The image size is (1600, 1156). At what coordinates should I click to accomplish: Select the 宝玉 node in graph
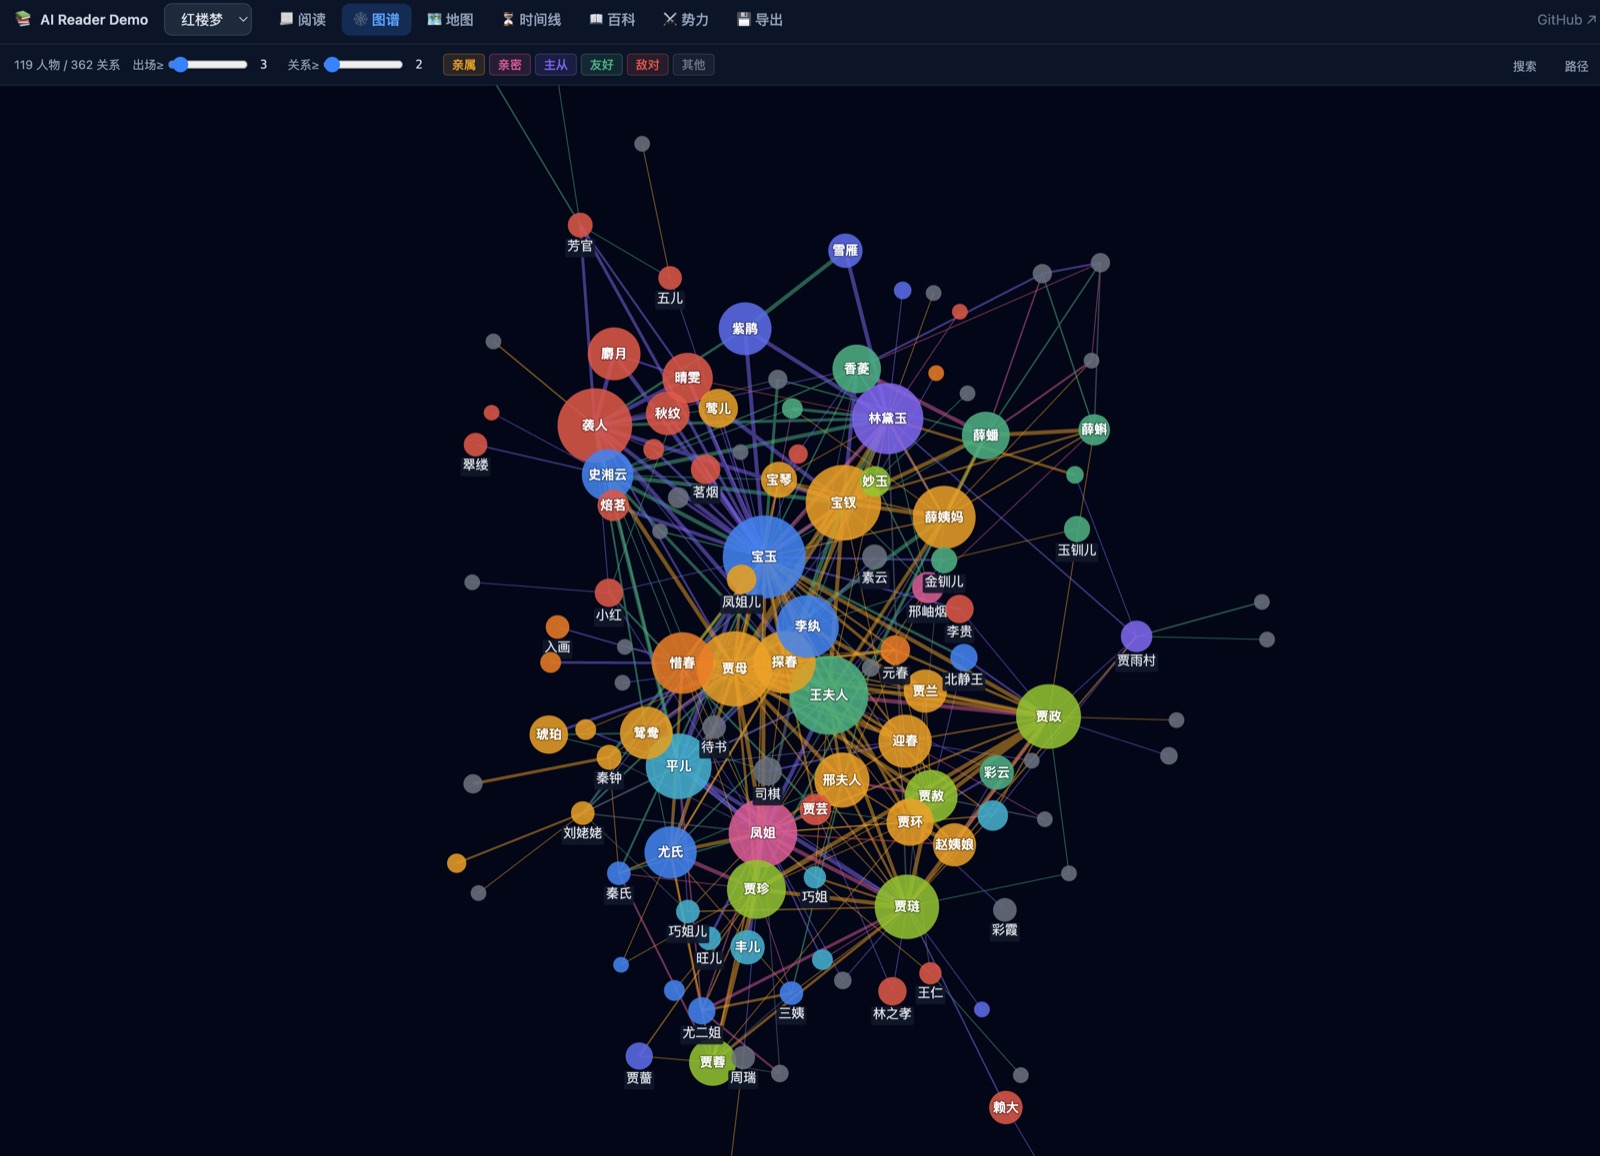(764, 556)
